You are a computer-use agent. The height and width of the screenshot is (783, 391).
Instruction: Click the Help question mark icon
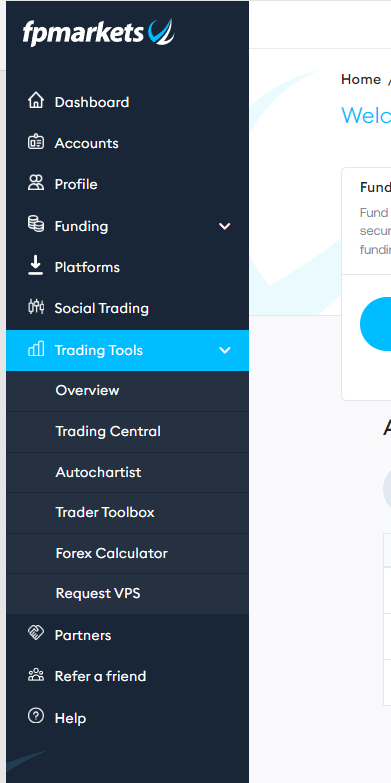click(x=35, y=716)
